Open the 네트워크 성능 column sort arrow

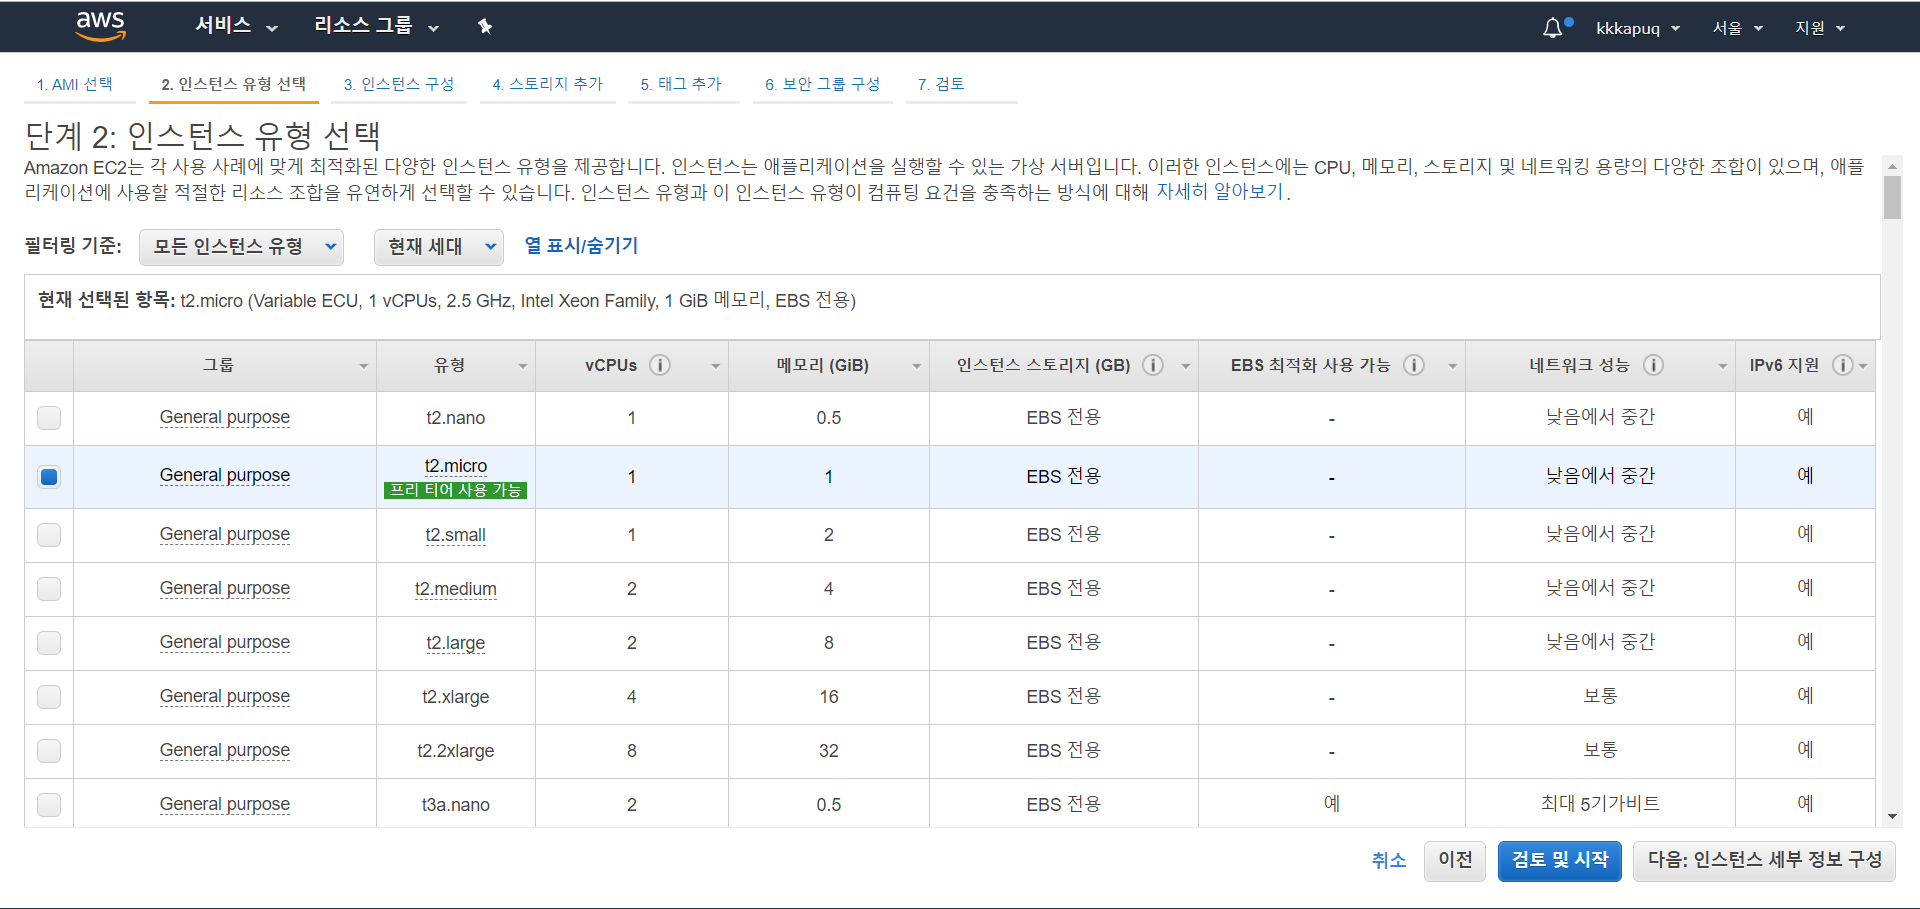1723,366
